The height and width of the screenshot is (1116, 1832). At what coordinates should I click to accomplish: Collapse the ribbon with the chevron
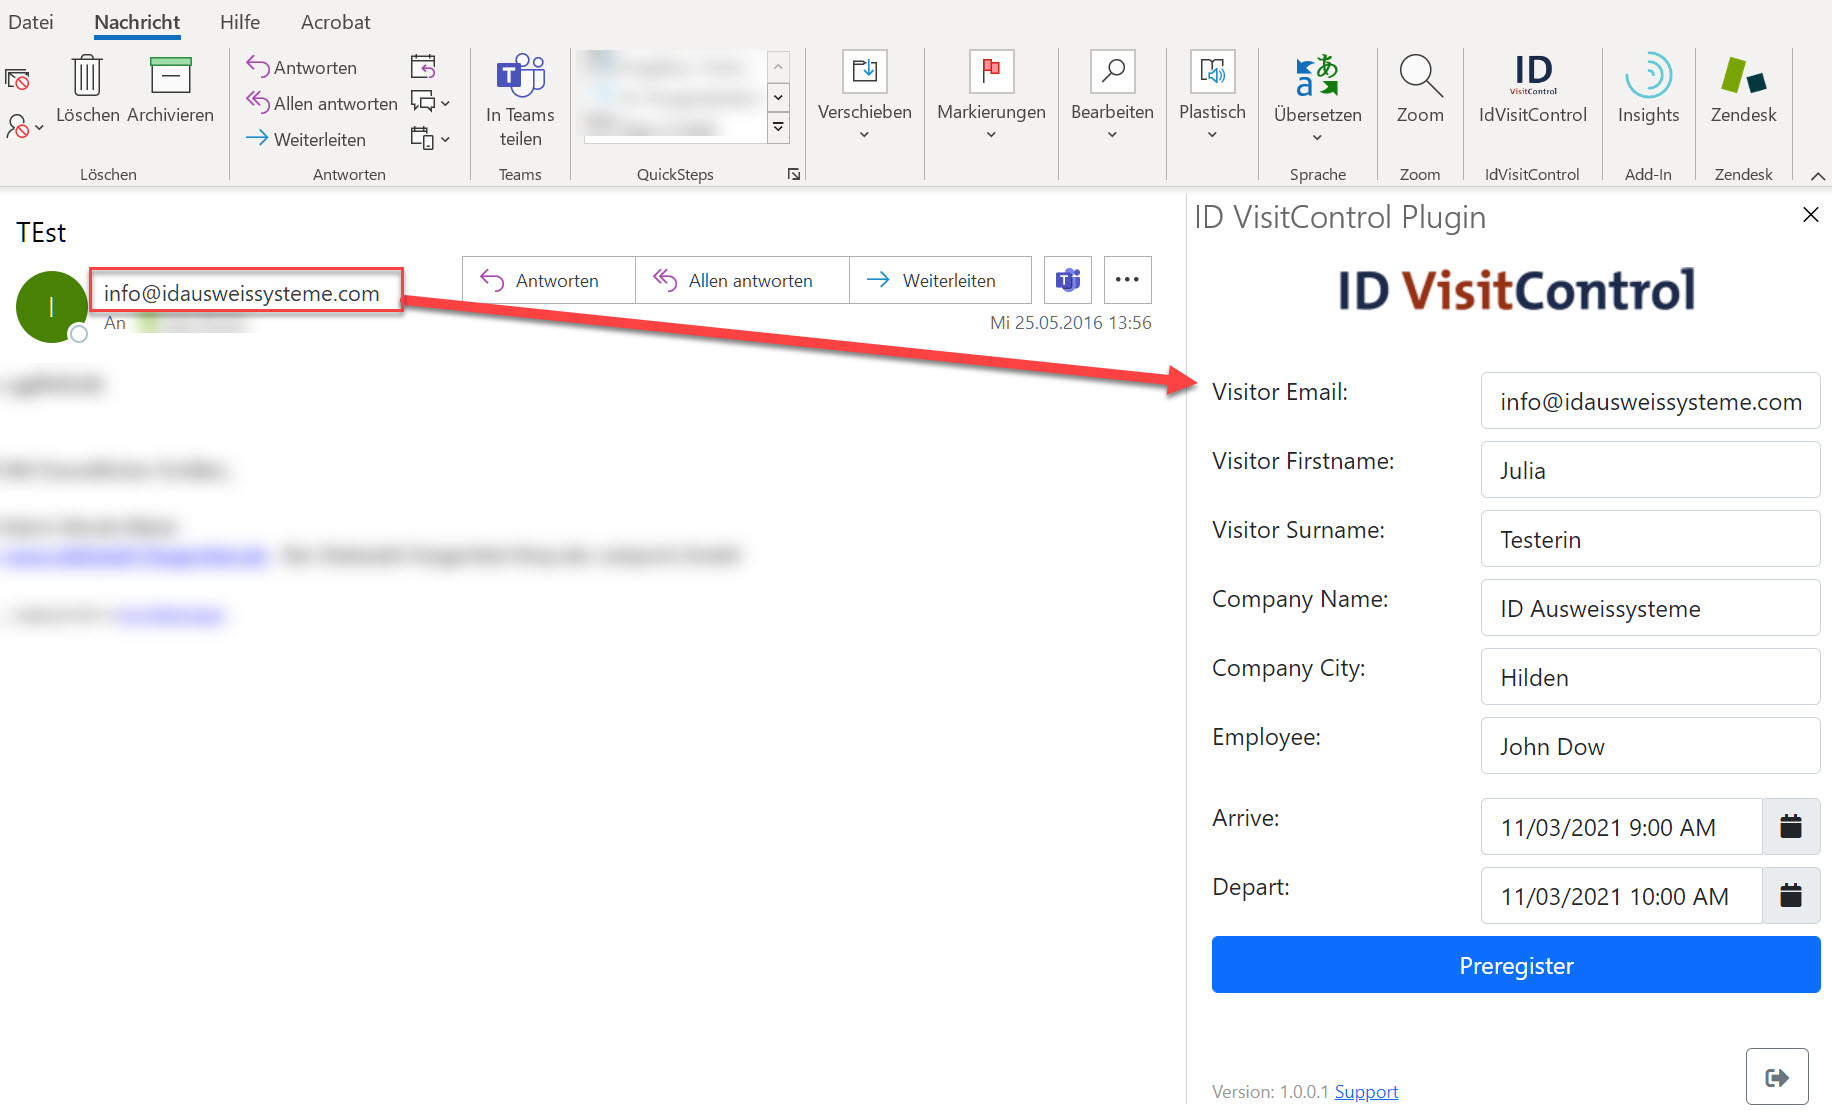coord(1818,176)
